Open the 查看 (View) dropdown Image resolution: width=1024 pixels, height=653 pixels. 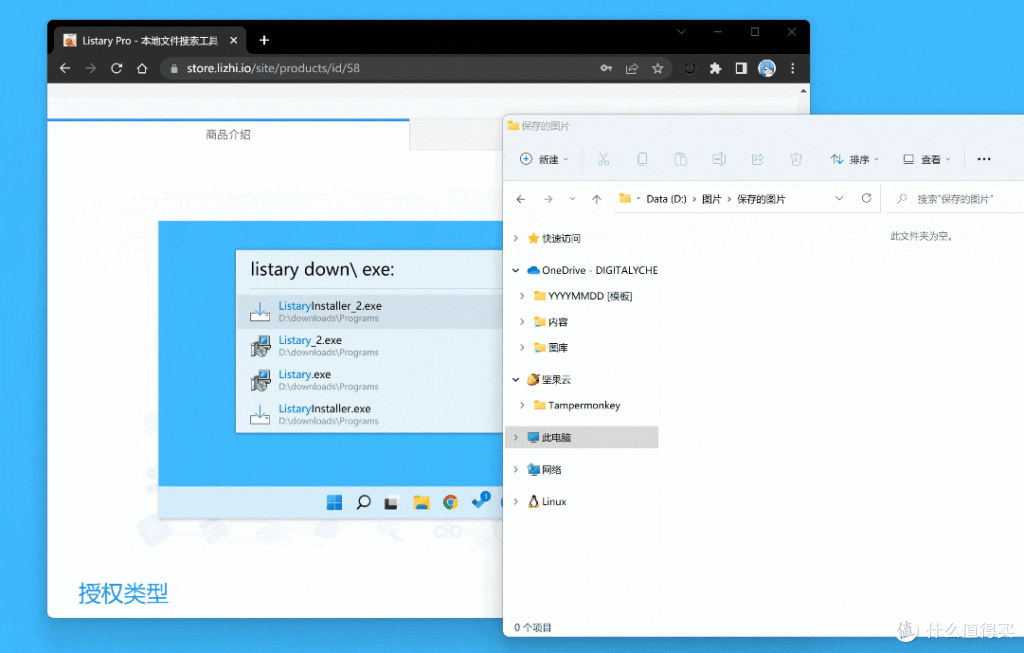point(927,159)
